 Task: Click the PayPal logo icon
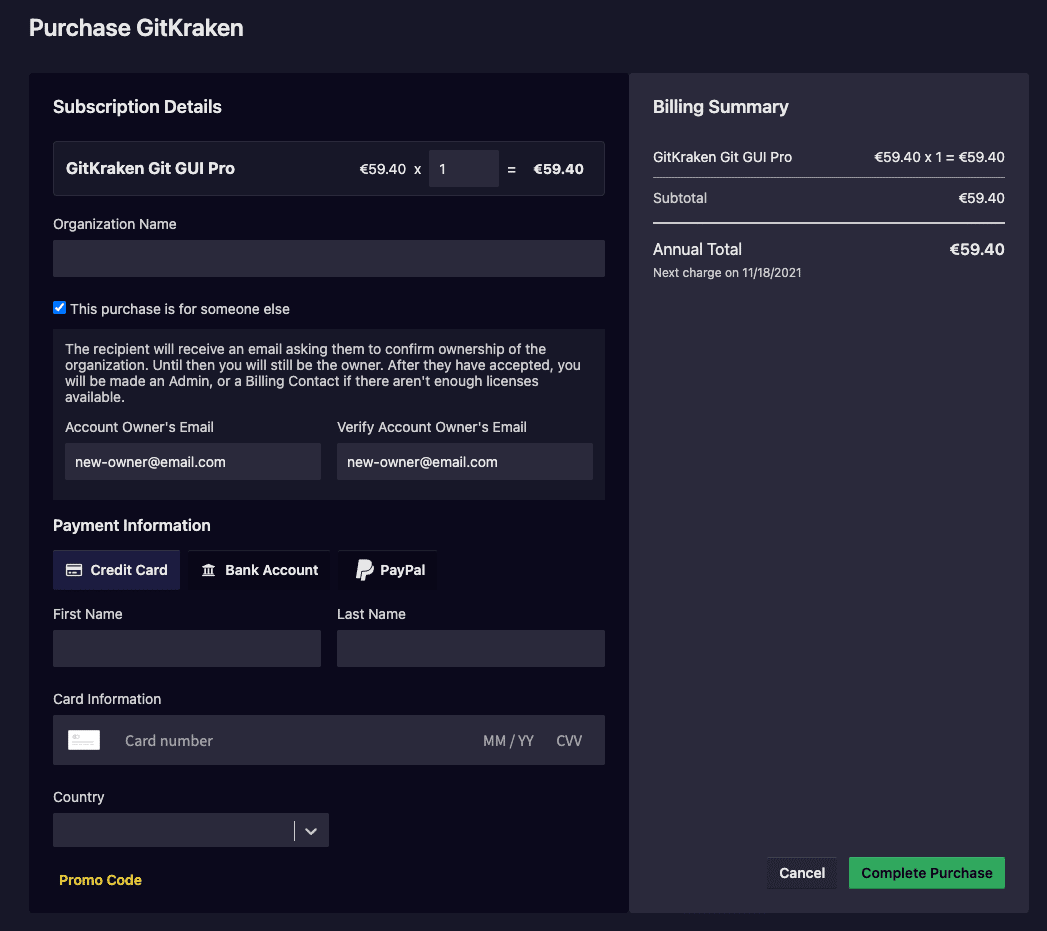coord(365,570)
